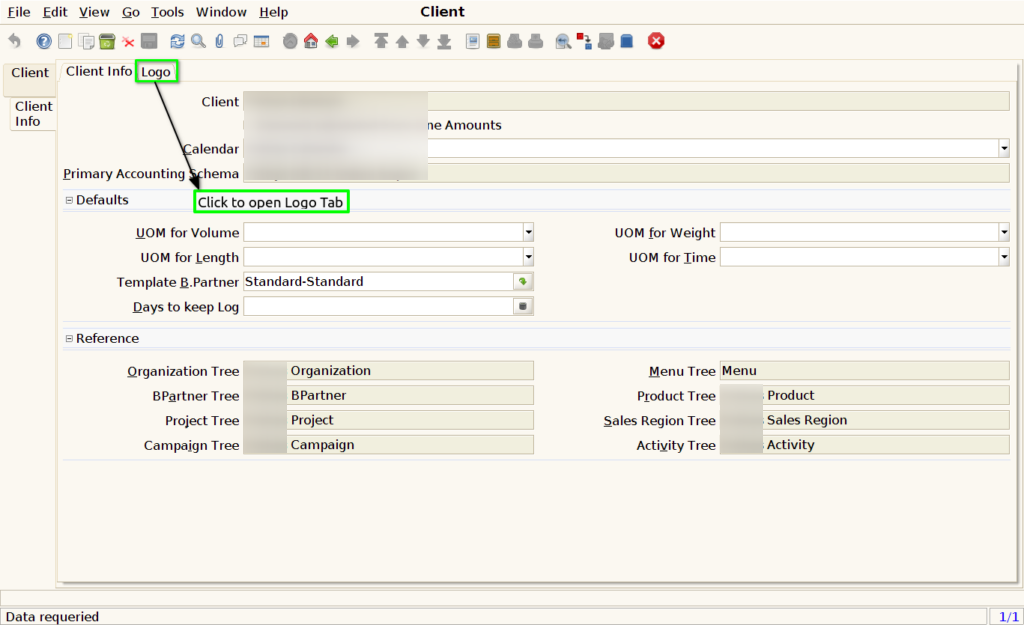Create a new record with the blank page icon
Viewport: 1024px width, 625px height.
[65, 41]
